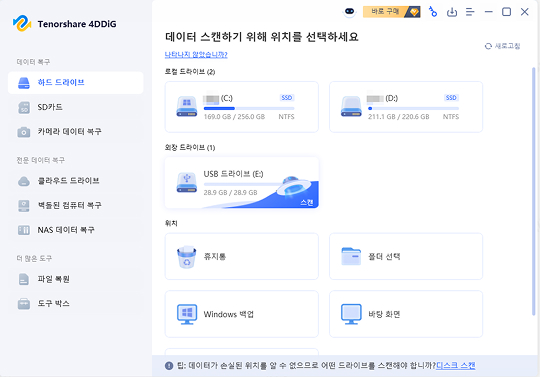Click the 폴더 선택 folder icon
This screenshot has height=377, width=540.
coord(351,256)
